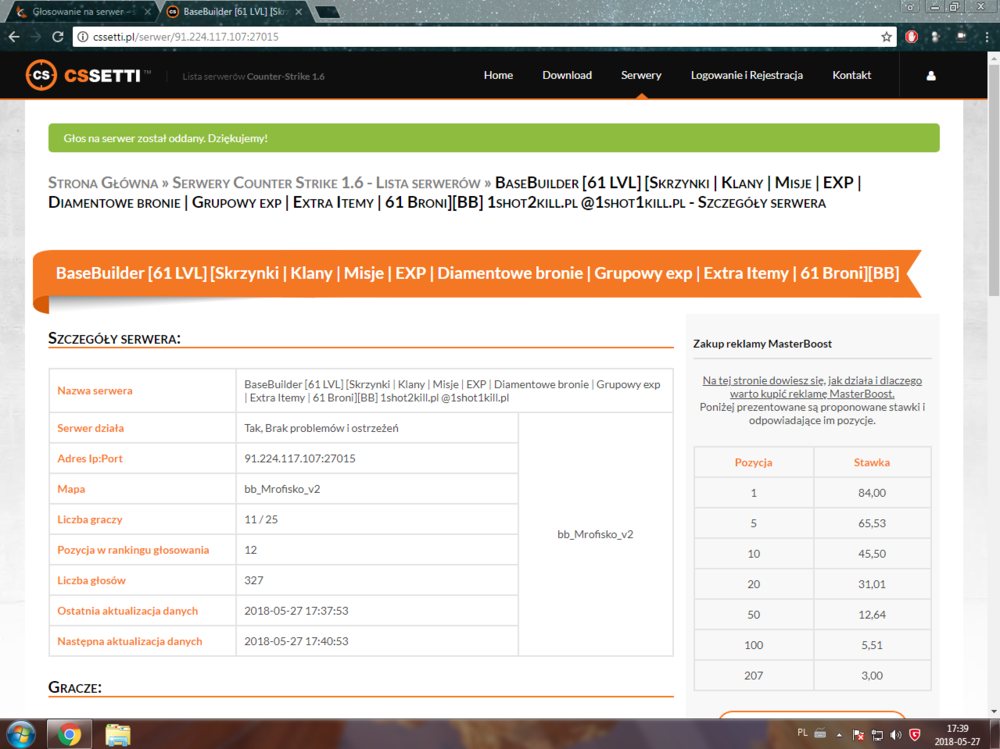The height and width of the screenshot is (749, 1000).
Task: Show hidden tray icons arrow
Action: click(x=839, y=735)
